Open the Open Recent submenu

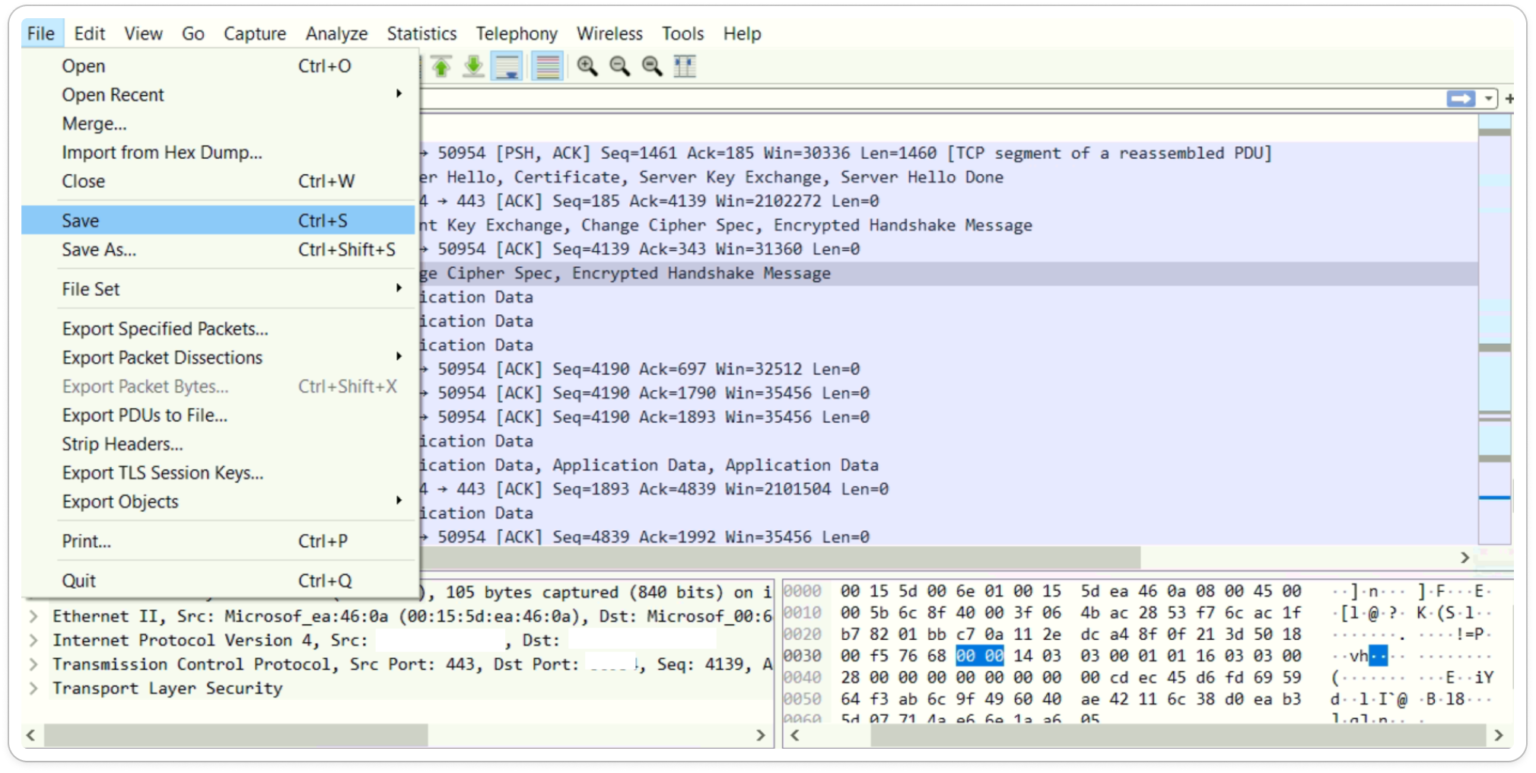point(113,94)
